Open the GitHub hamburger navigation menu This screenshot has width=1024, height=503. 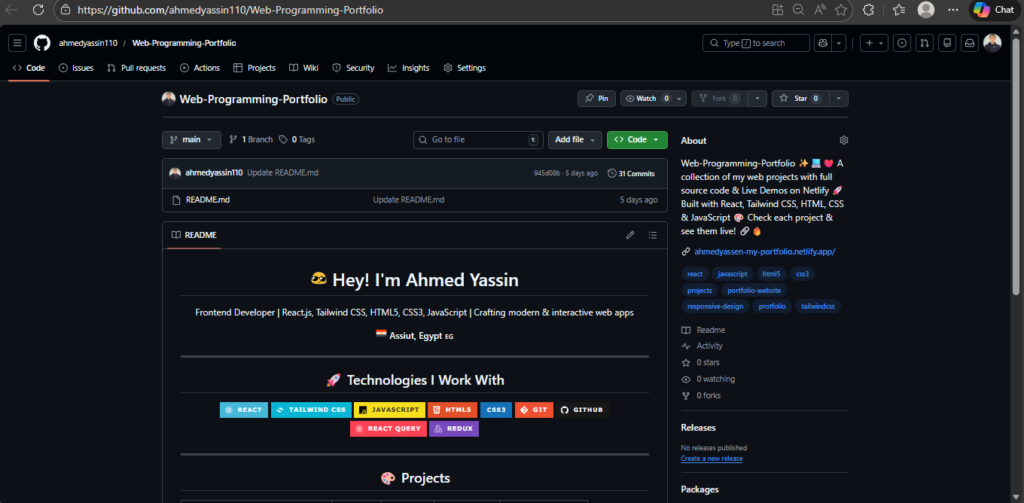click(17, 43)
